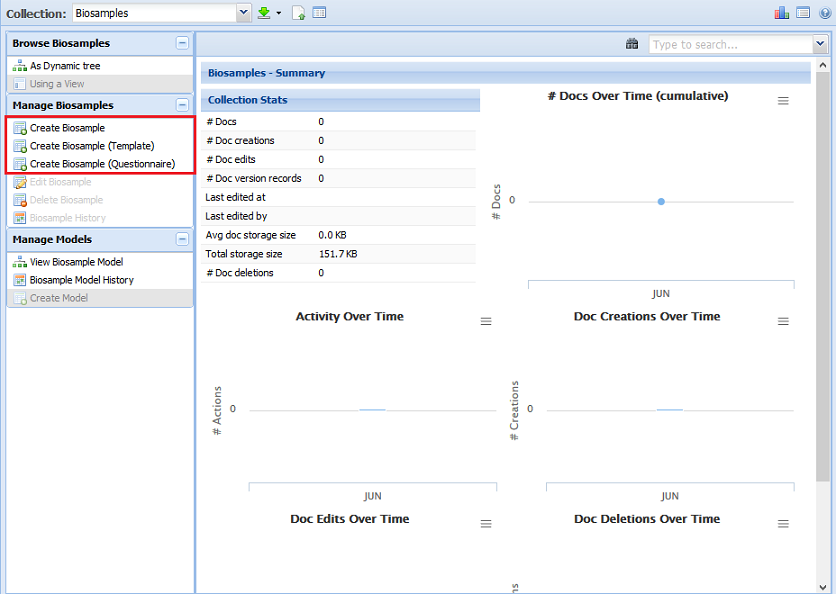Screen dimensions: 836x594
Task: Click the binoculars search icon
Action: [632, 44]
